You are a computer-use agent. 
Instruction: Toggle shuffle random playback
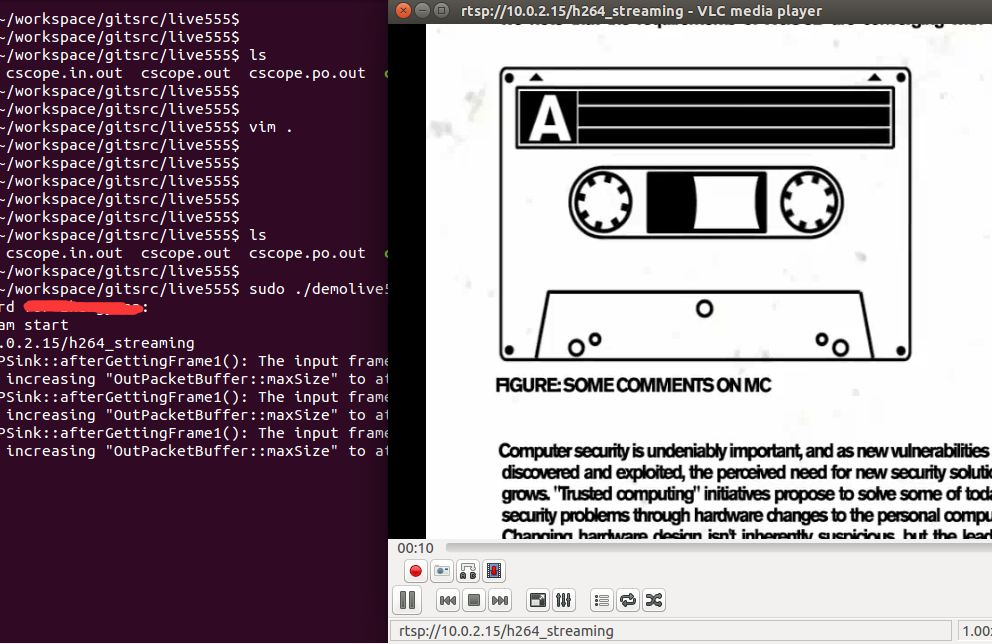tap(654, 600)
